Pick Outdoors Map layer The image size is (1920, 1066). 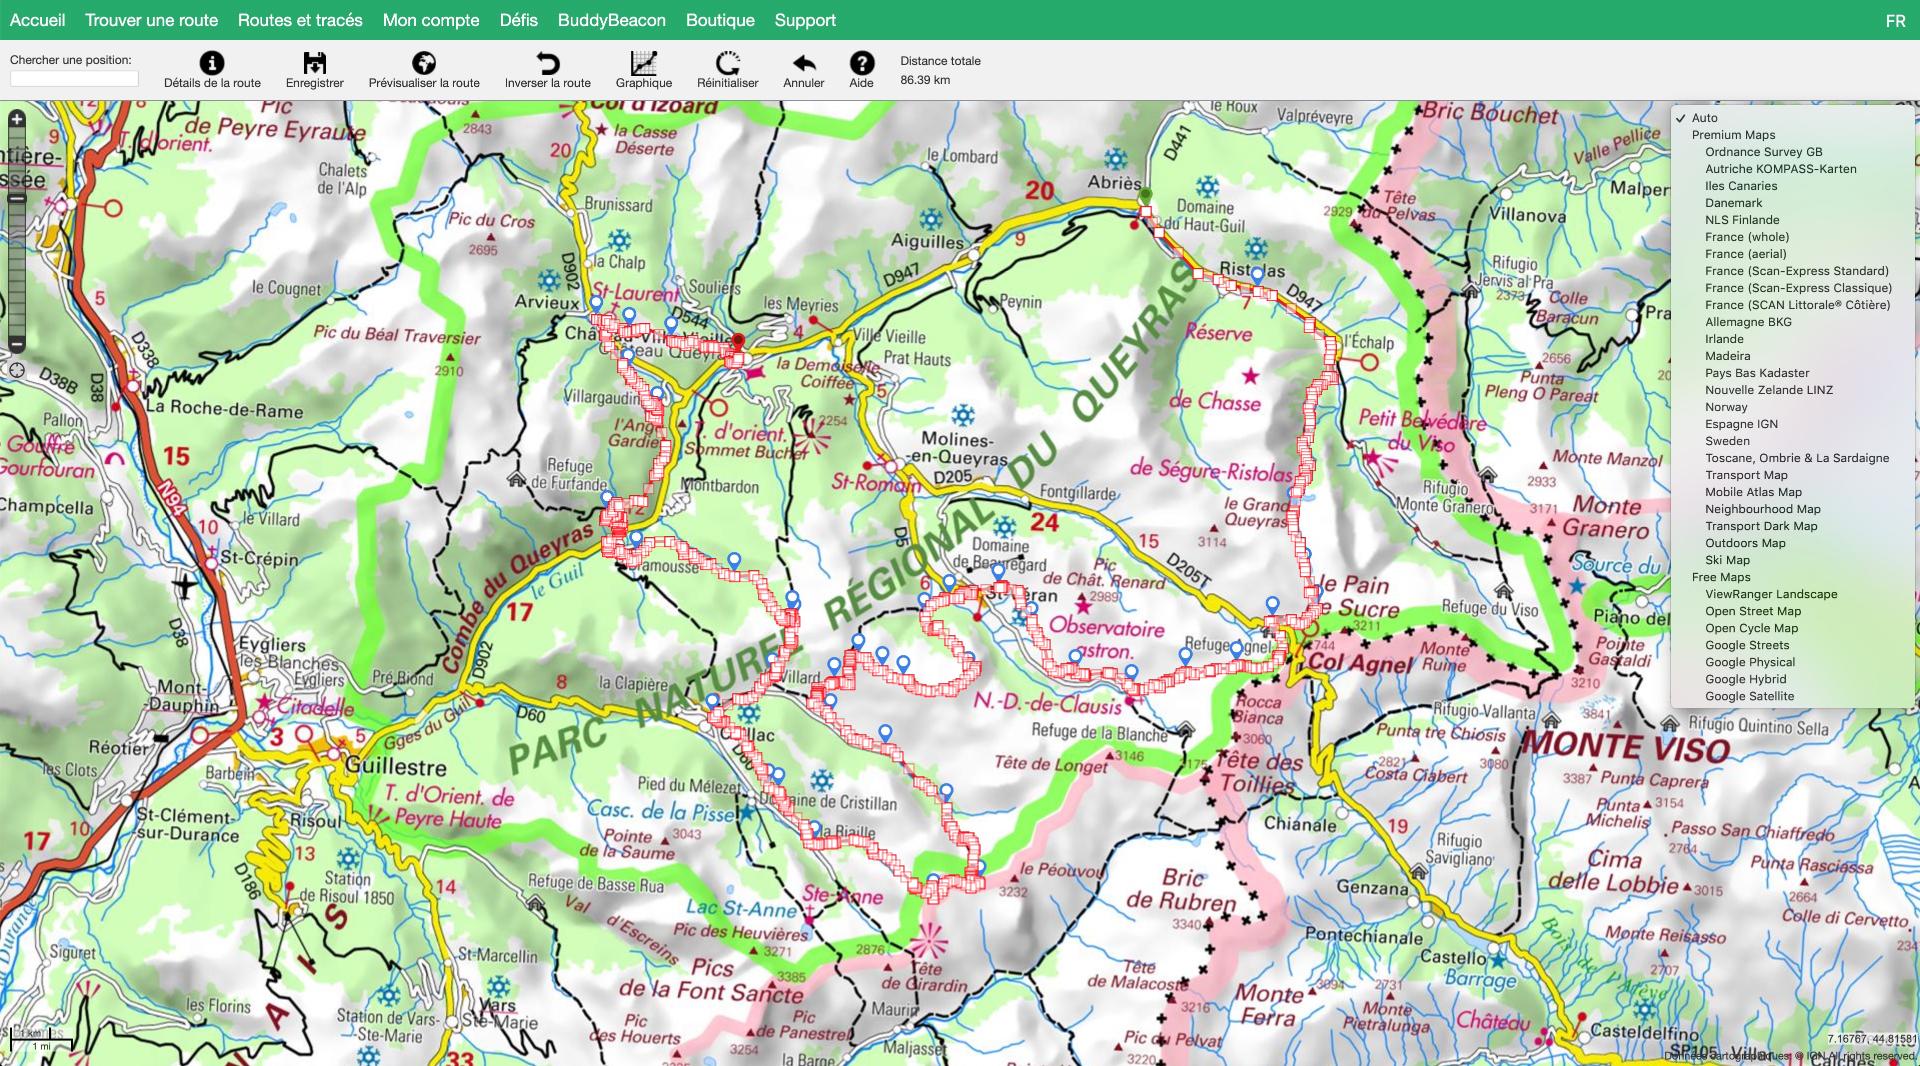point(1745,543)
